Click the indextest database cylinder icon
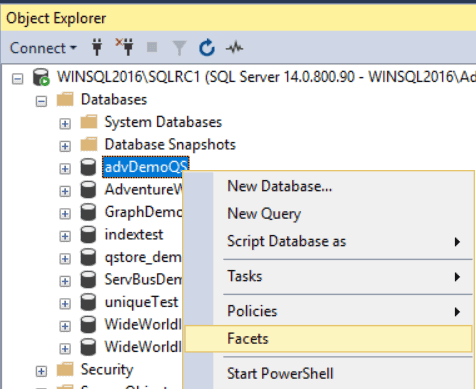Image resolution: width=476 pixels, height=389 pixels. point(88,234)
